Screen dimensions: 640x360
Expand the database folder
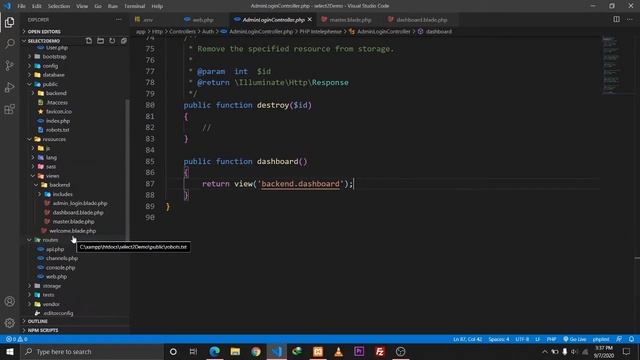(53, 75)
